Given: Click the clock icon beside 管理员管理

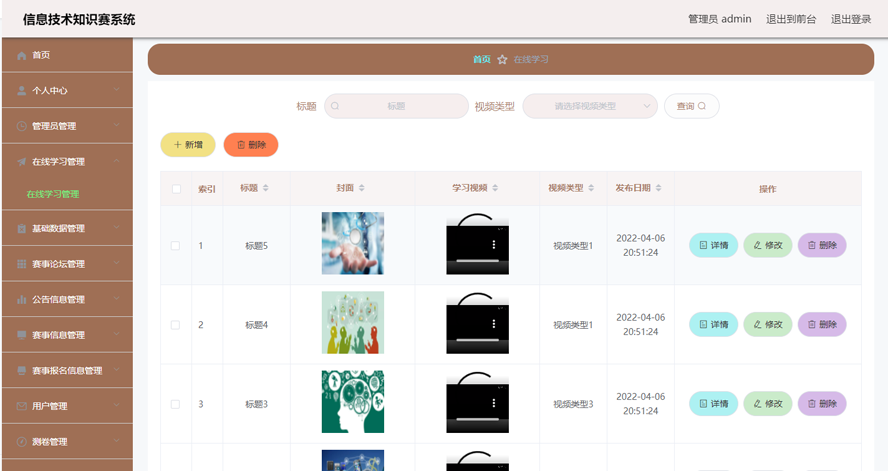Looking at the screenshot, I should [22, 126].
